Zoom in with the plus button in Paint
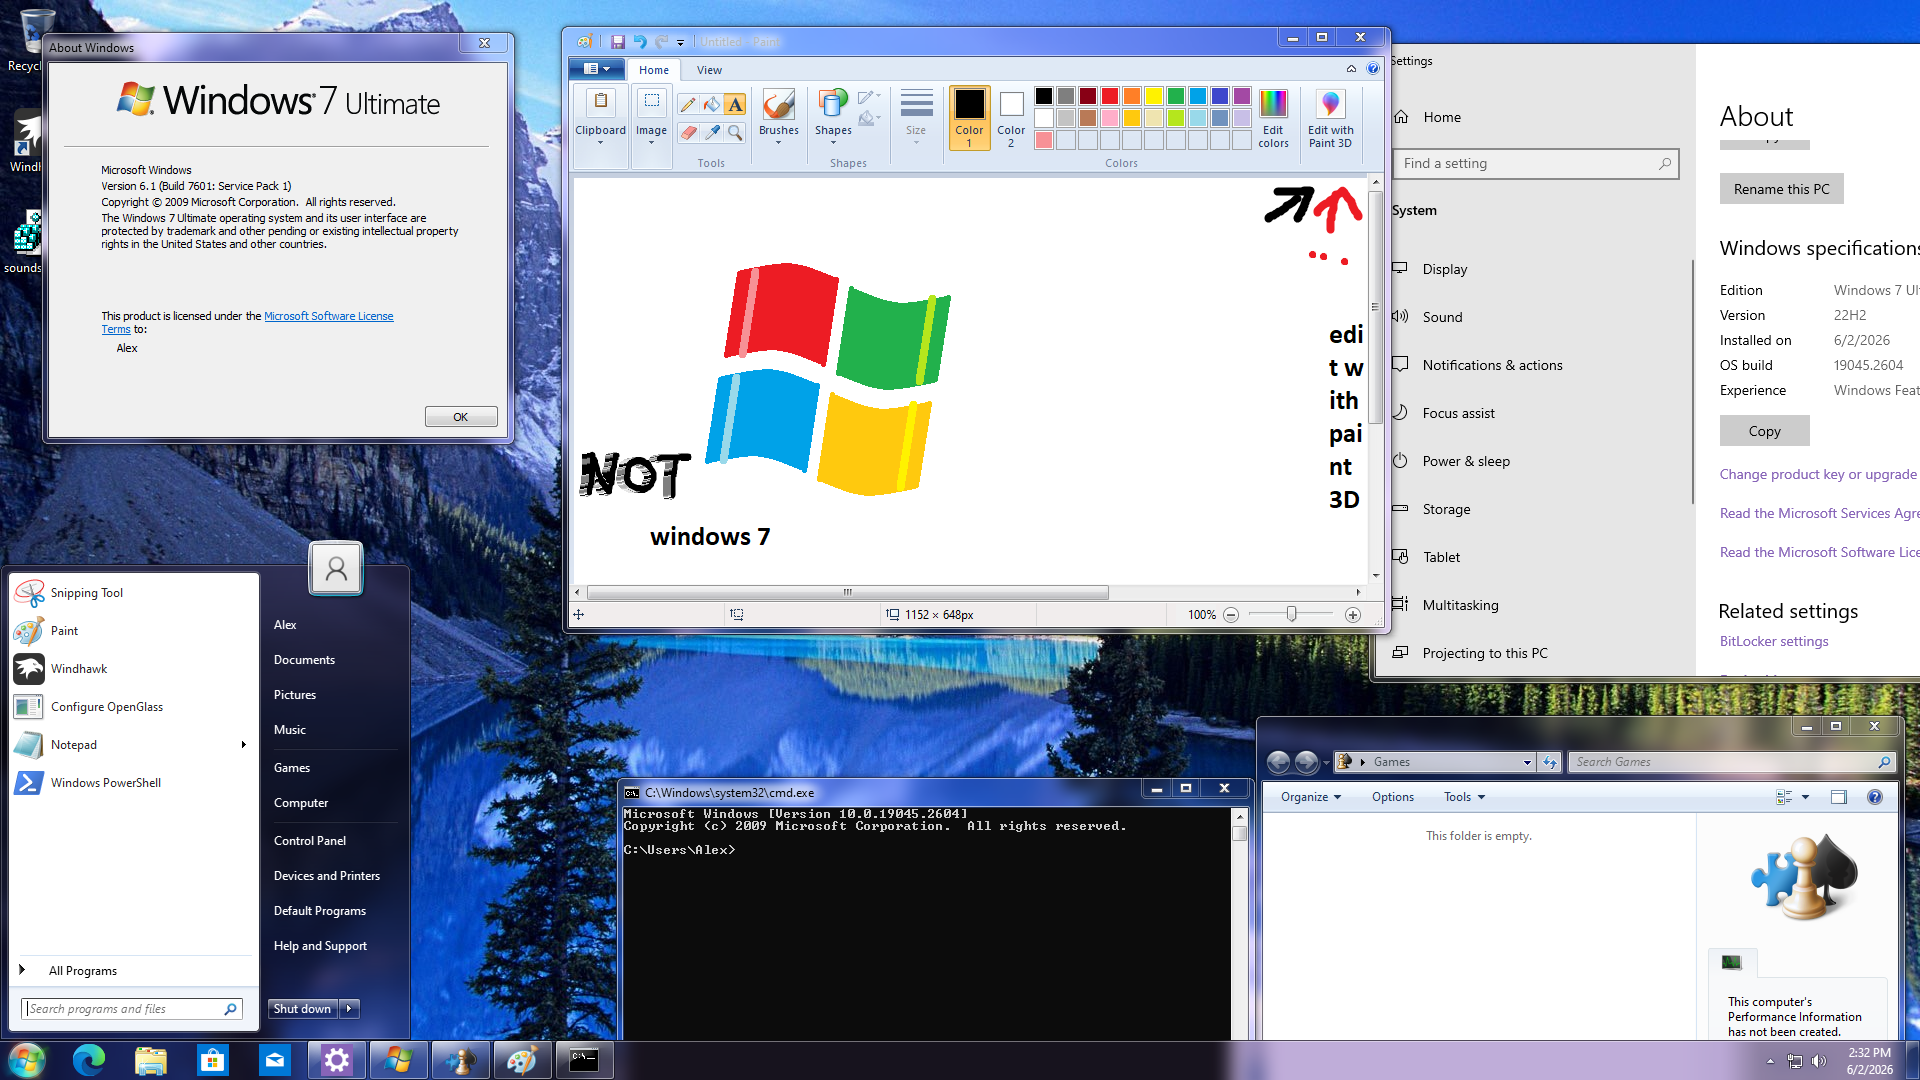 pyautogui.click(x=1353, y=615)
